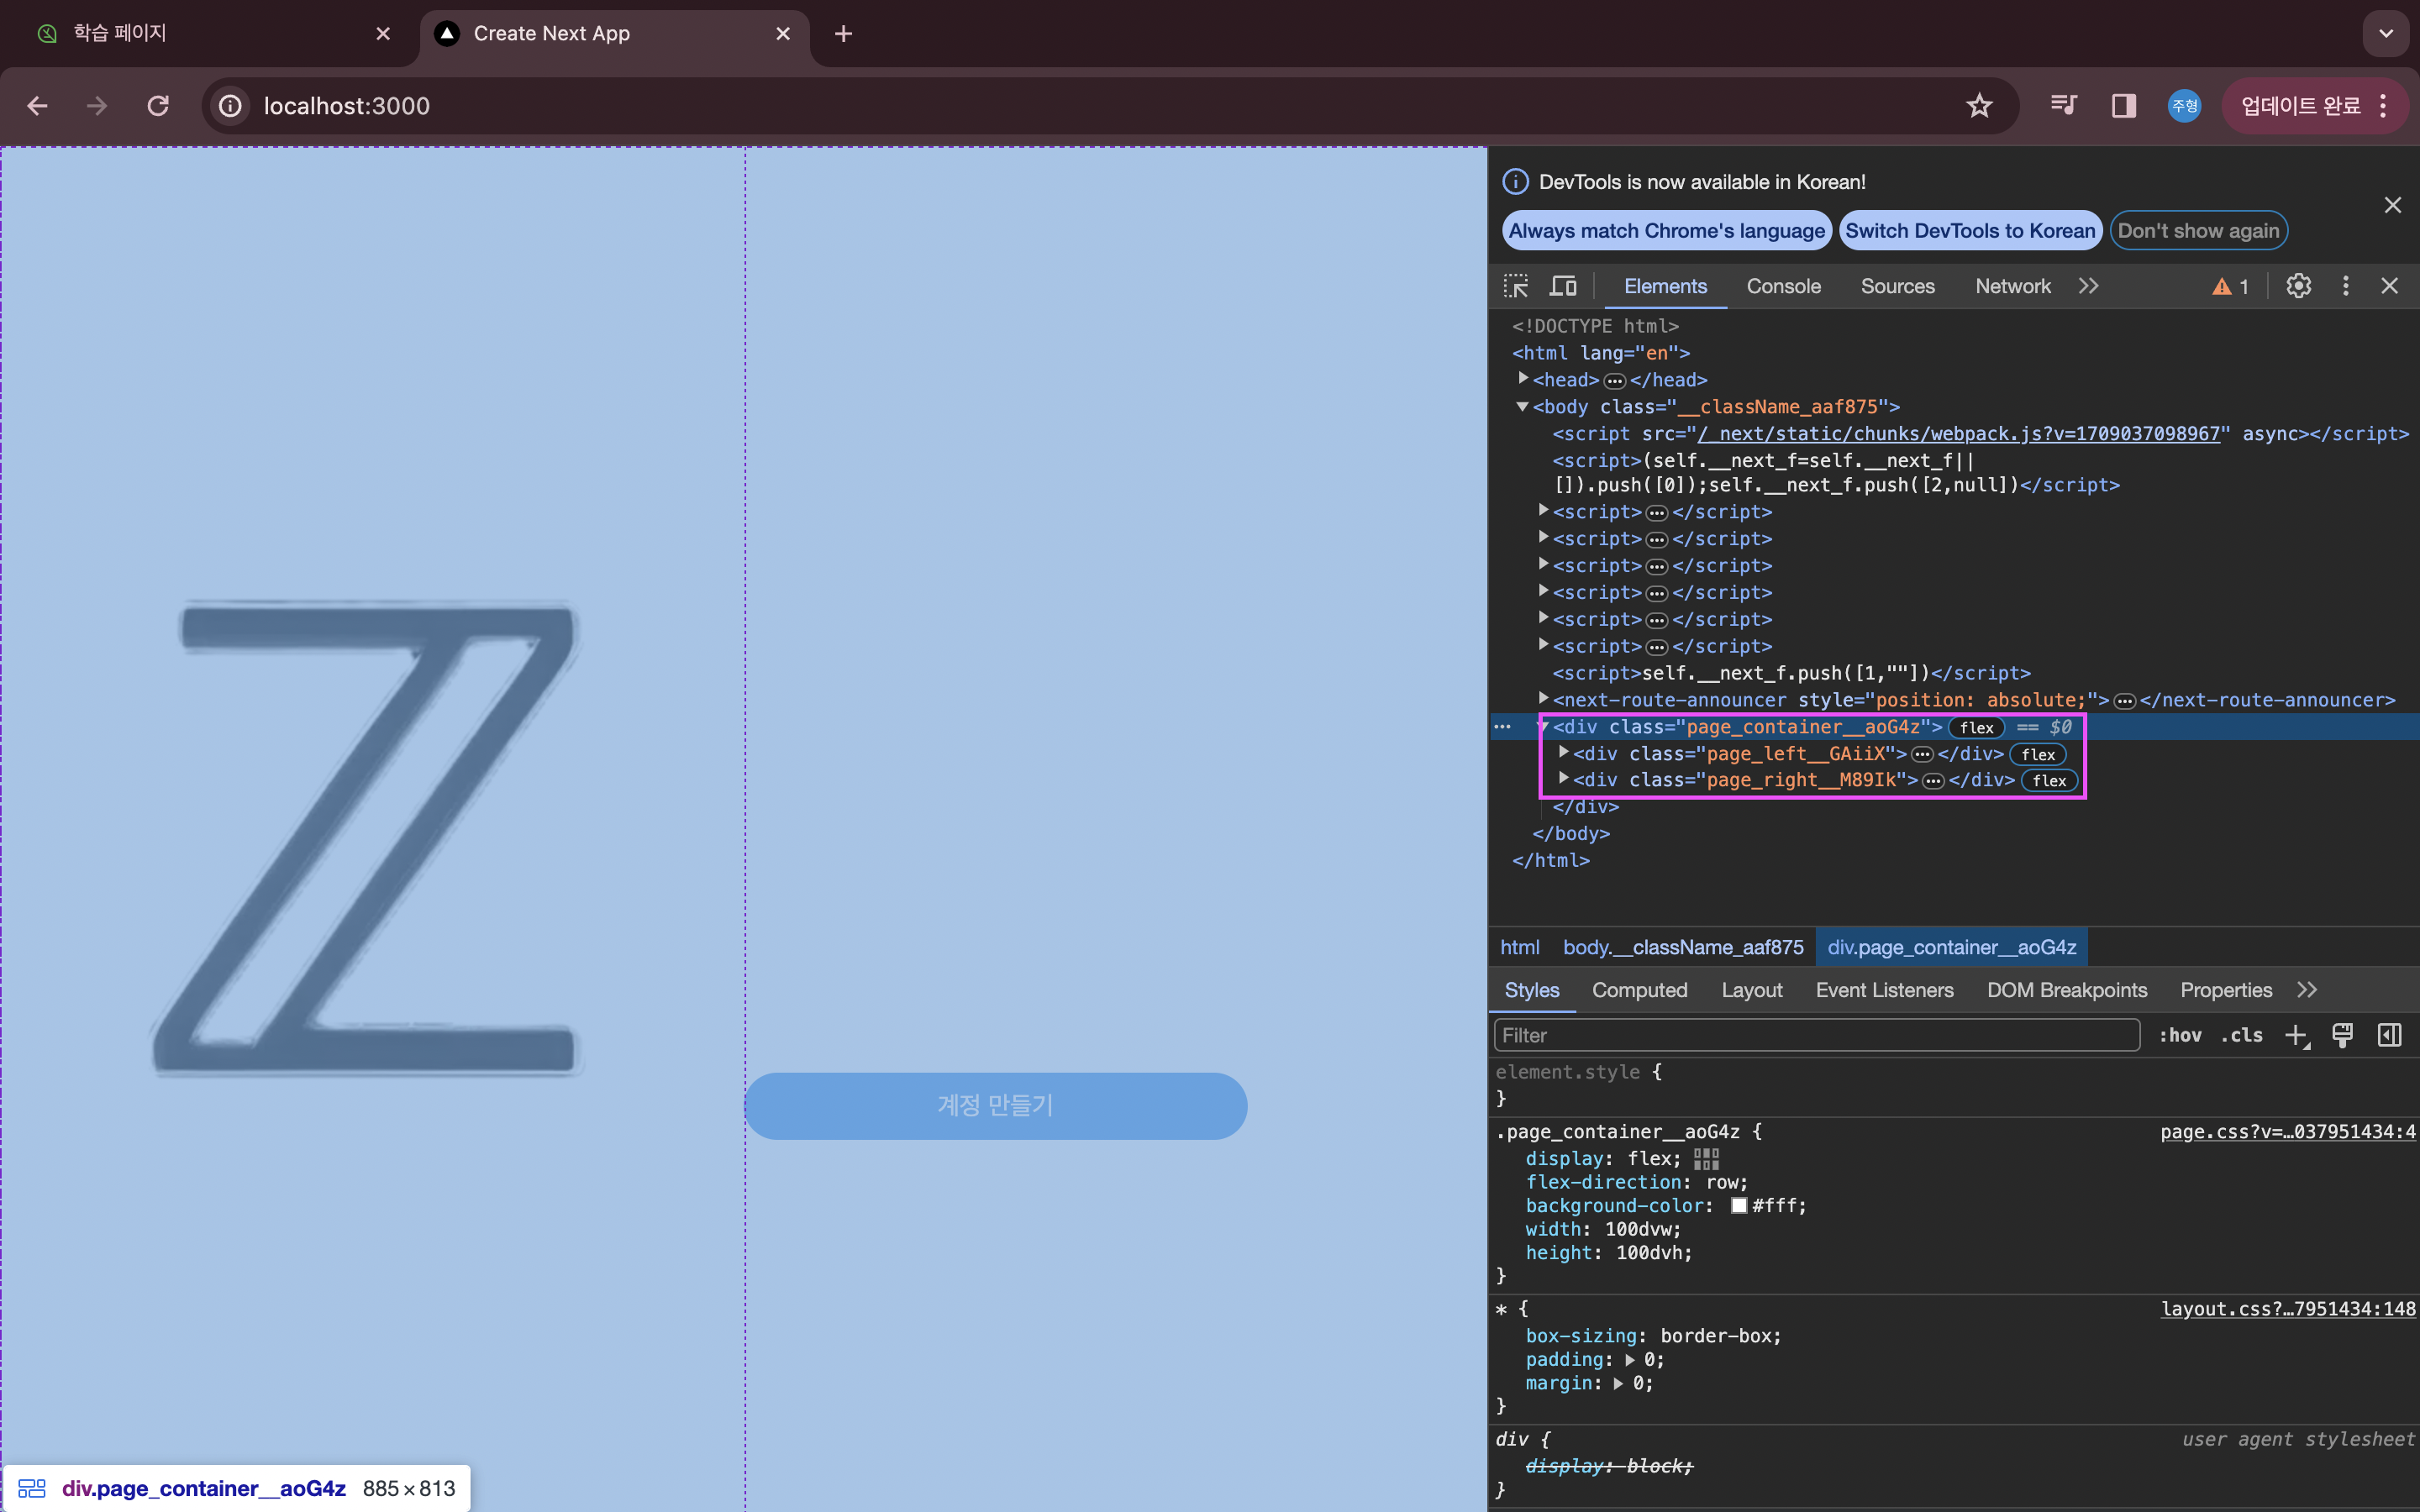
Task: Expand the next-route-announcer element
Action: [x=1543, y=698]
